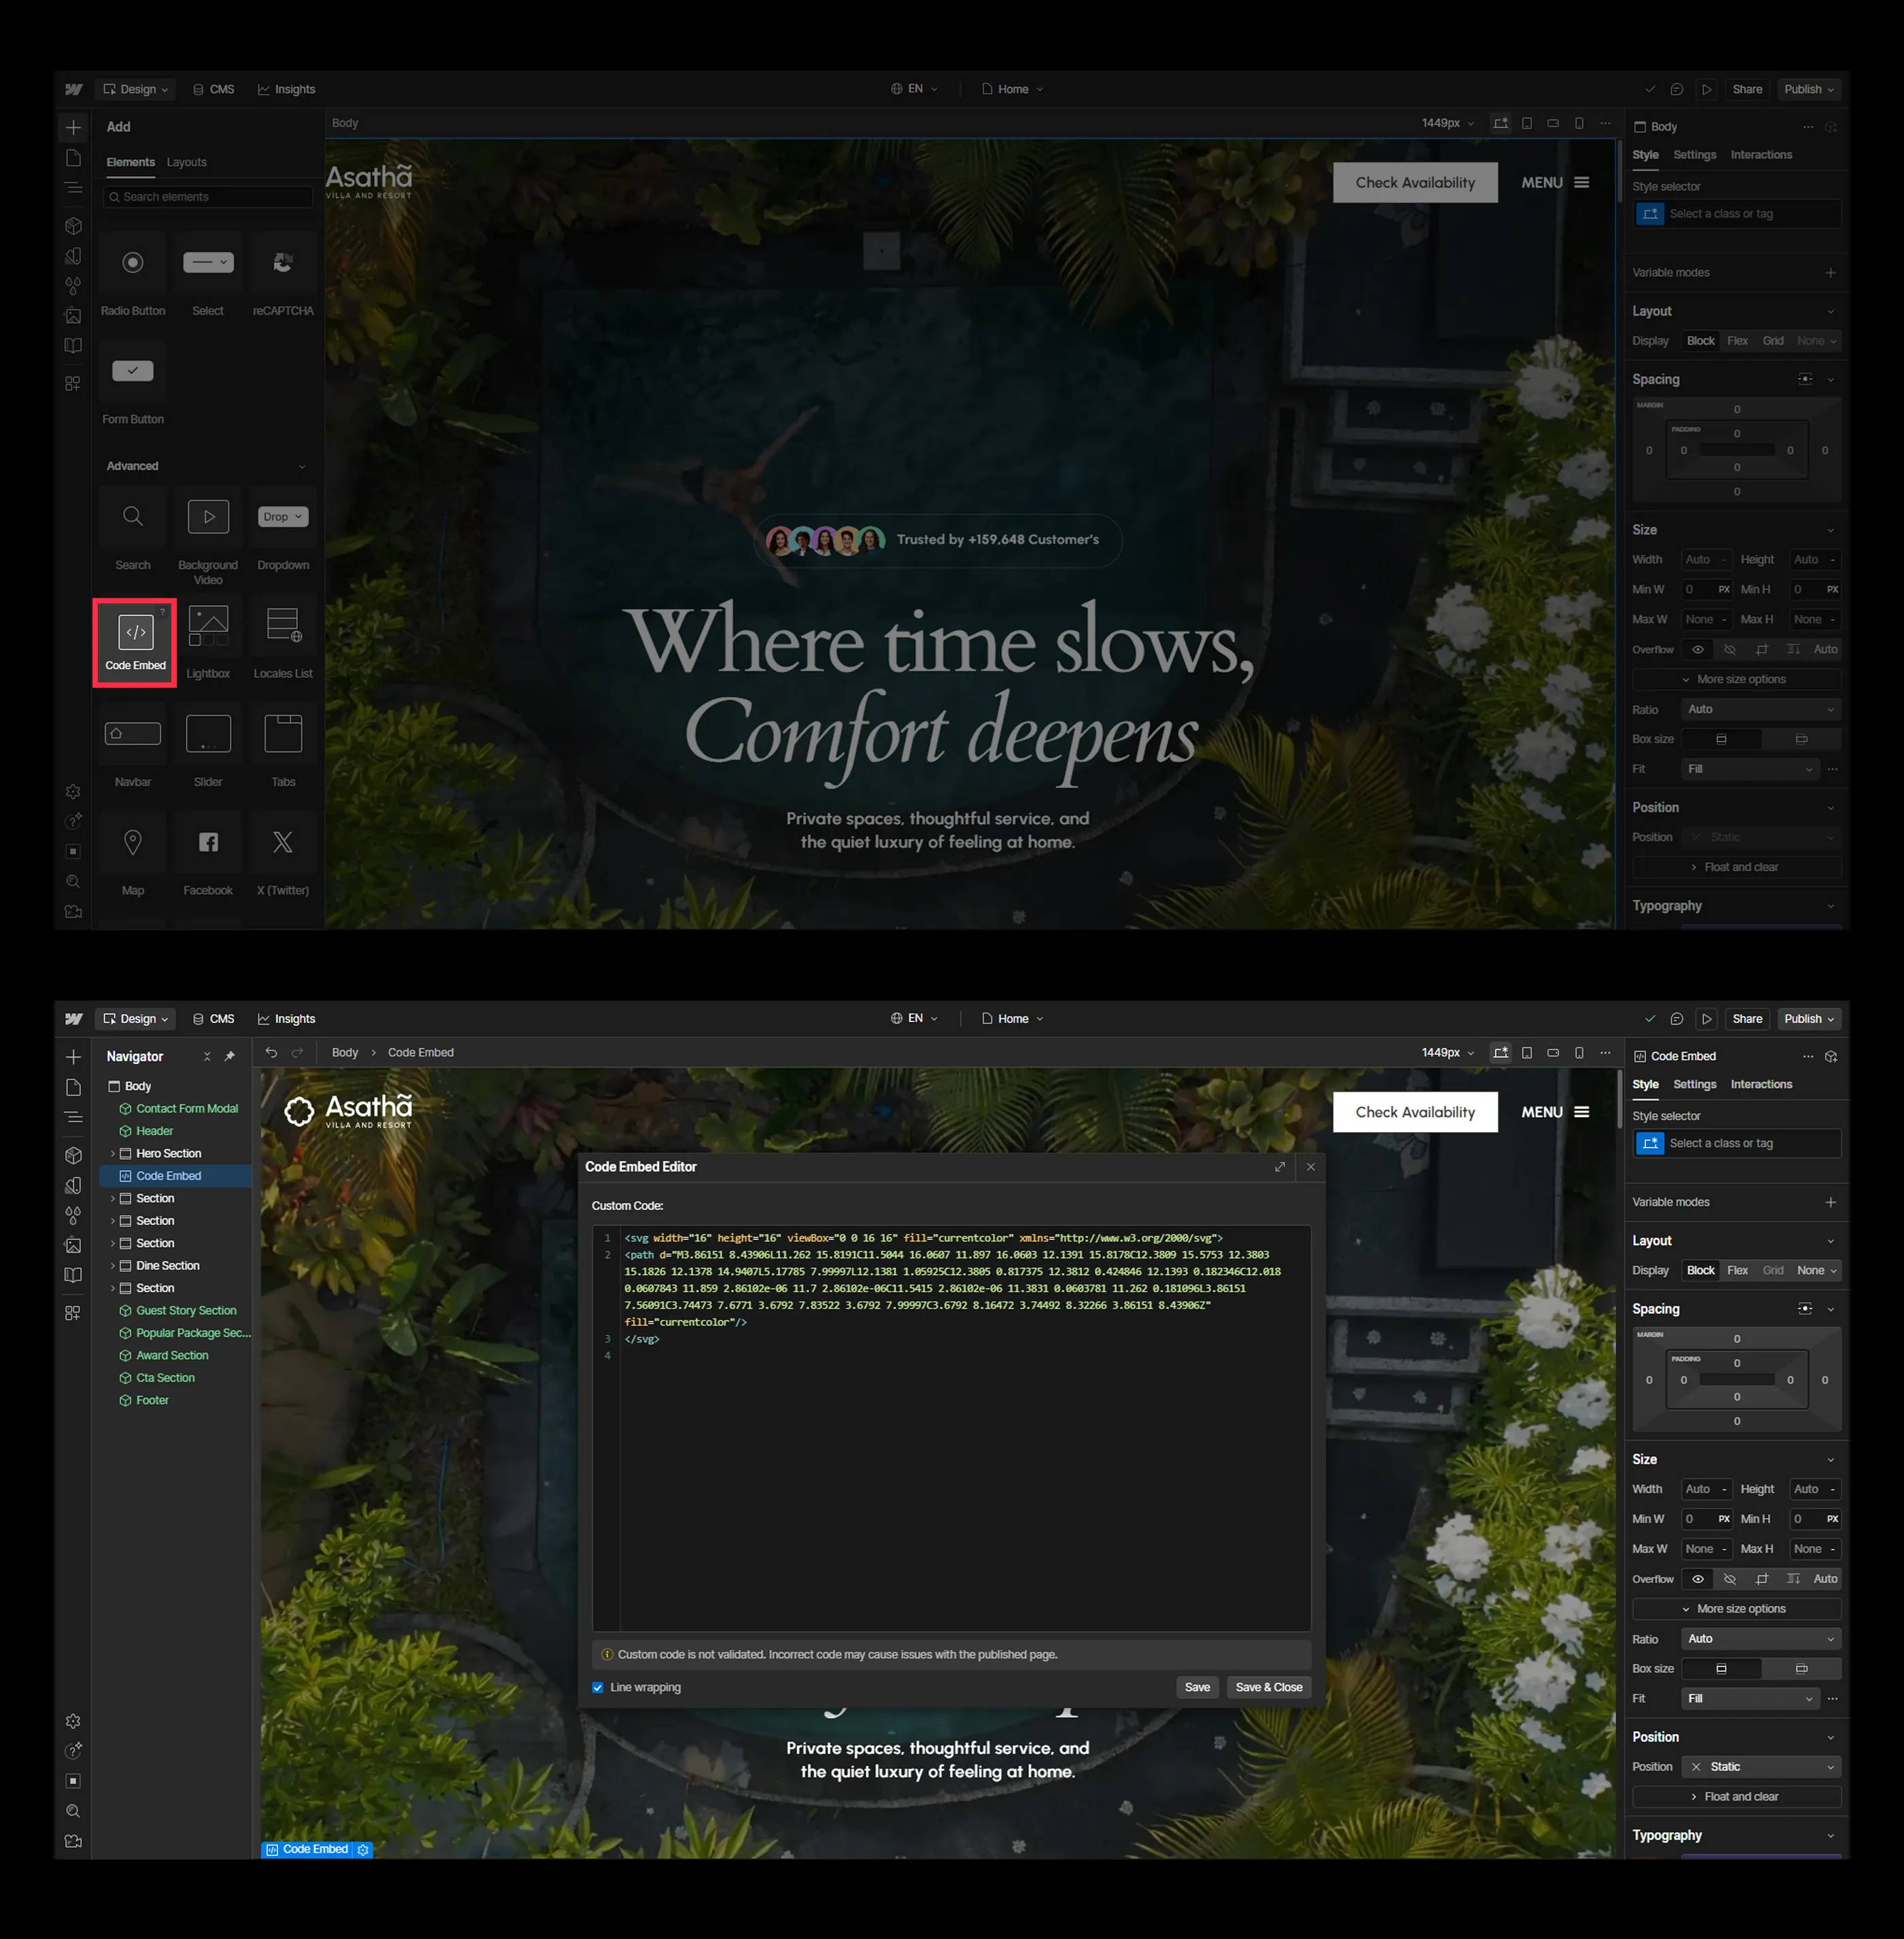The height and width of the screenshot is (1939, 1904).
Task: Open settings gear on Code Embed label
Action: point(363,1850)
